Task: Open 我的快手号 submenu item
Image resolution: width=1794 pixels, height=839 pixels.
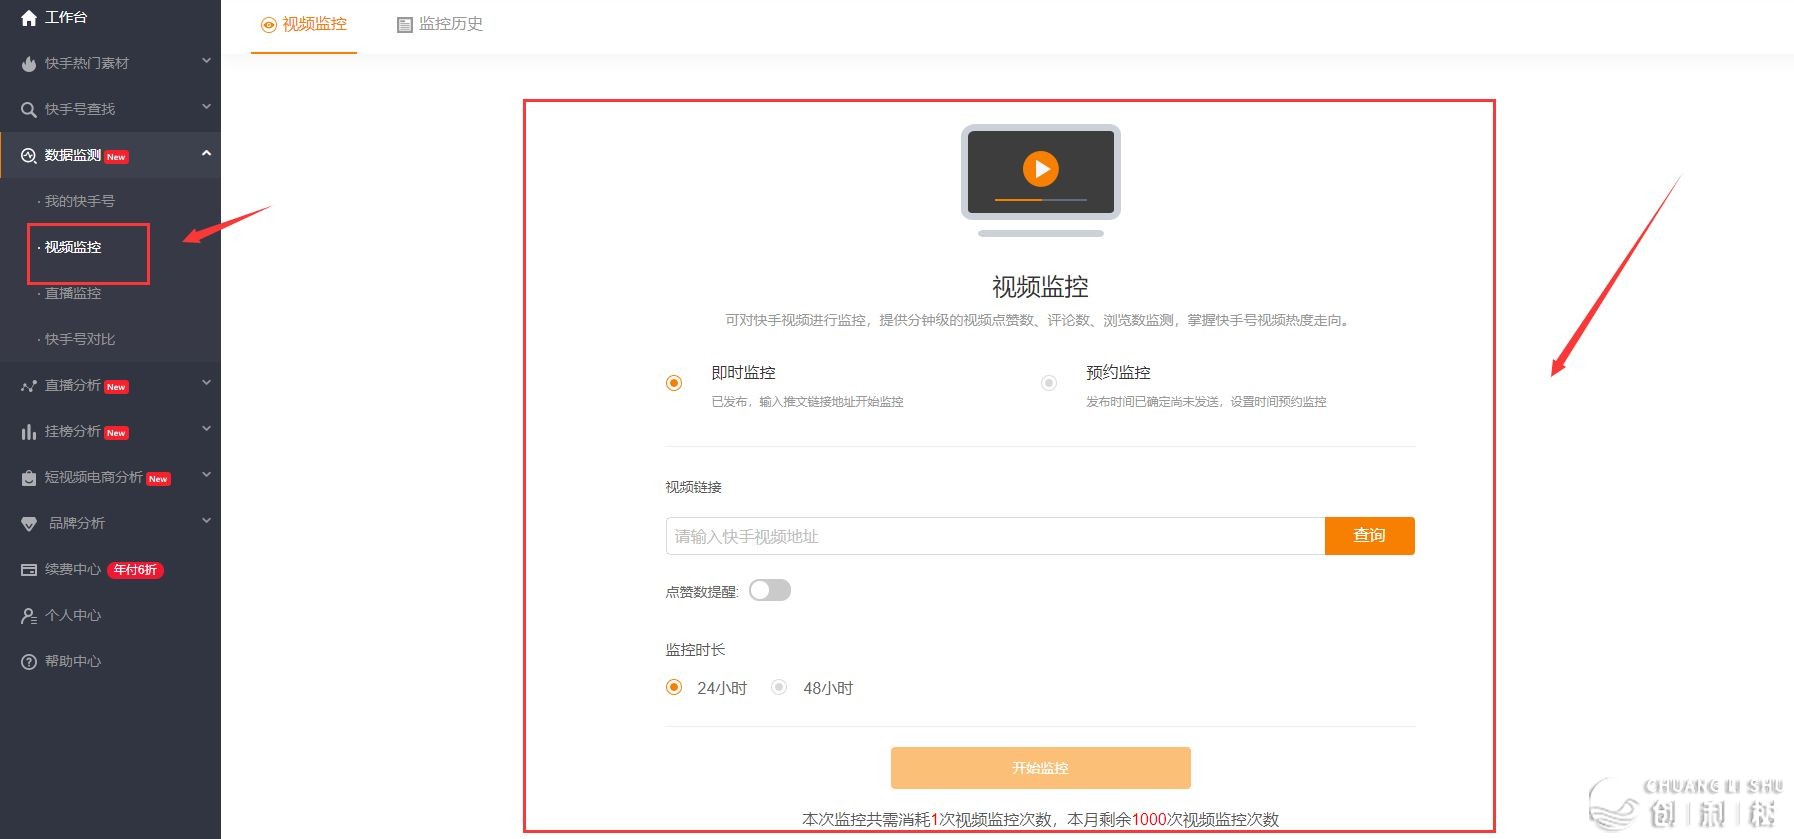Action: [x=79, y=202]
